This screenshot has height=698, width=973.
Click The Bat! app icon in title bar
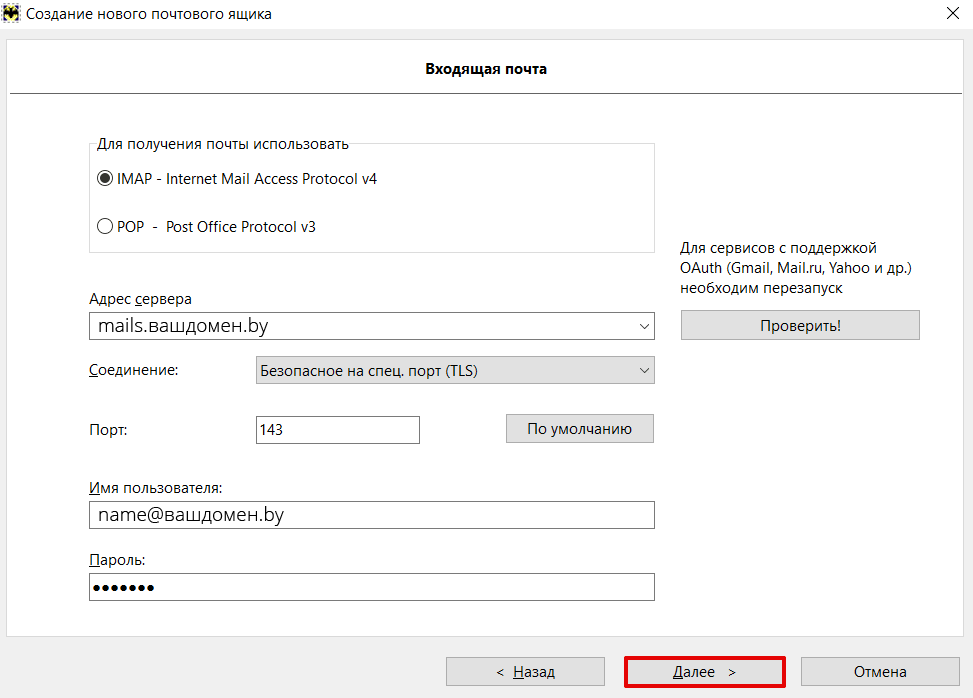coord(11,13)
